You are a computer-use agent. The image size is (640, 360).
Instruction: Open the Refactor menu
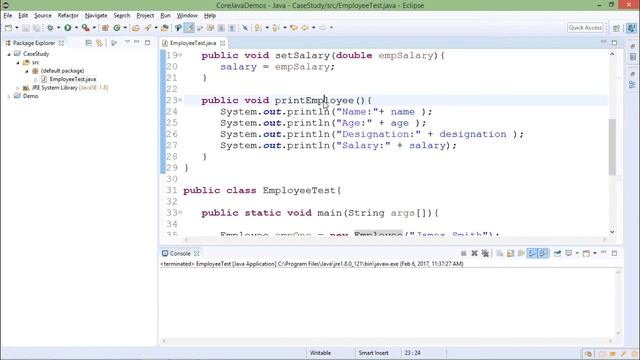point(68,16)
